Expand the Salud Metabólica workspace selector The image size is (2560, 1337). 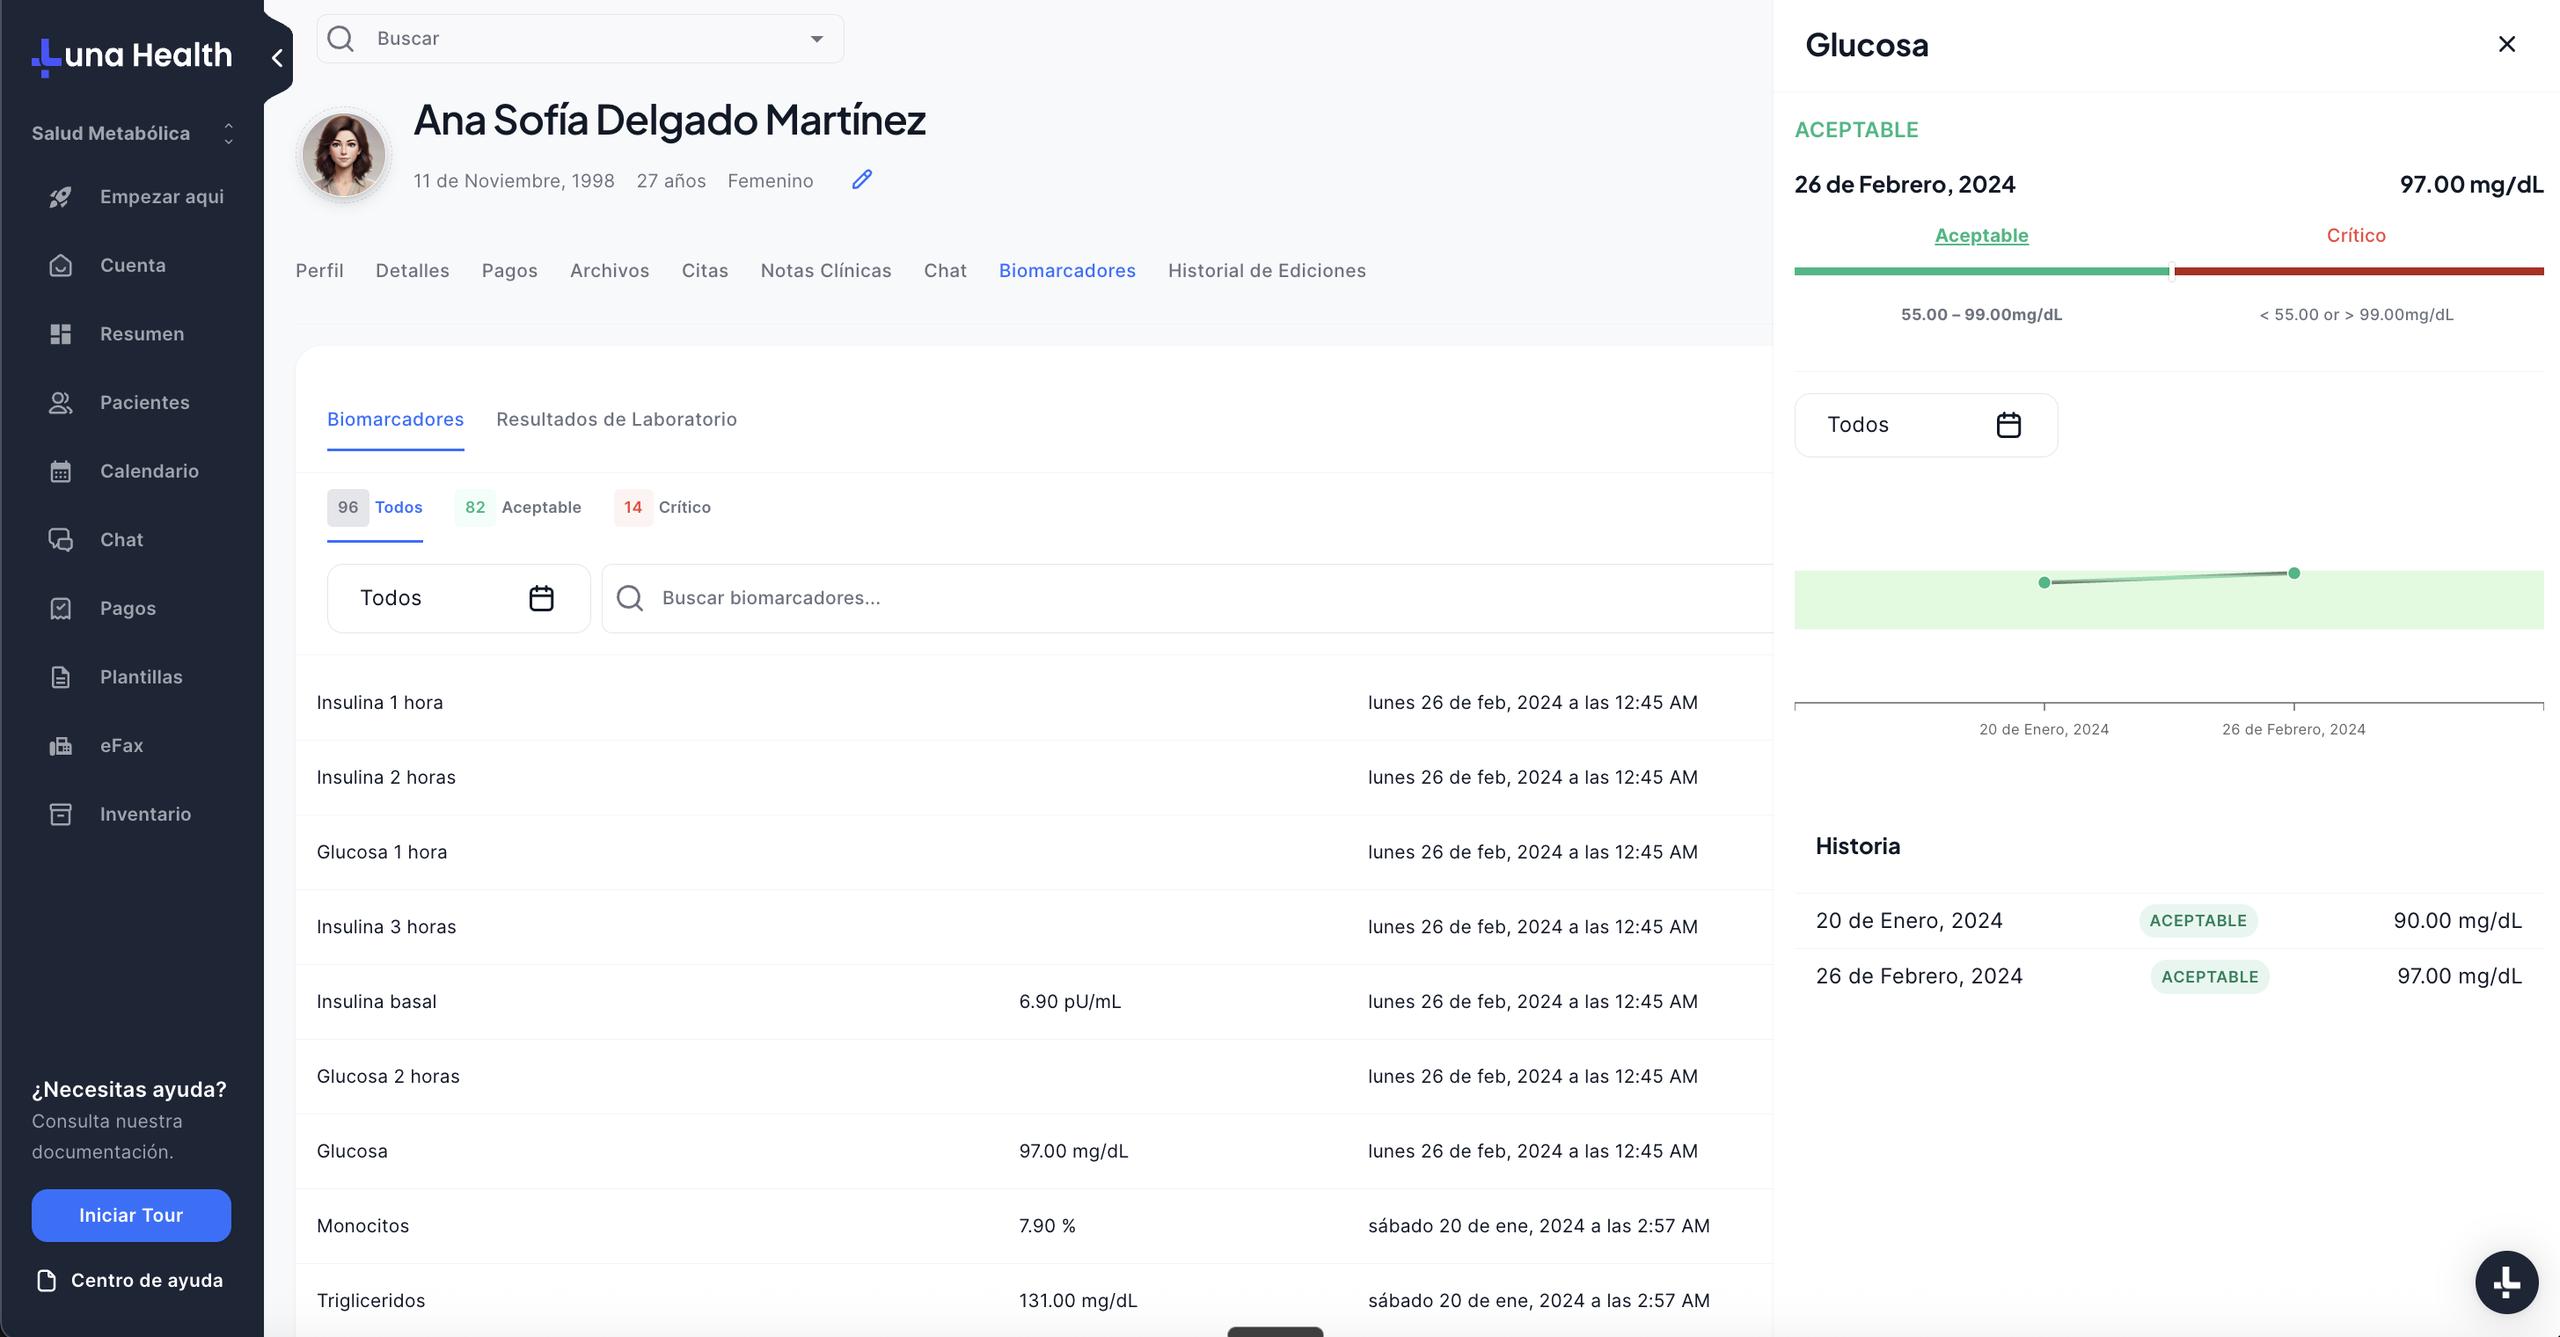(228, 133)
